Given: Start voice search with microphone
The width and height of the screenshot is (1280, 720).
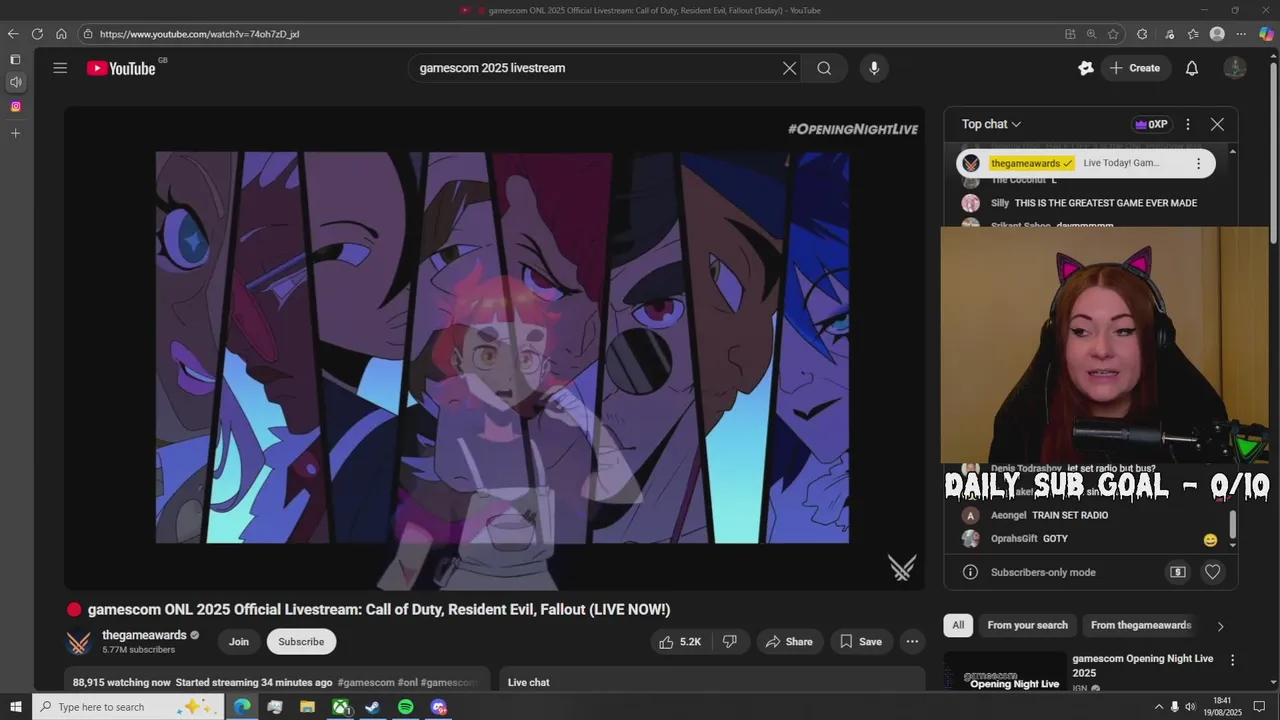Looking at the screenshot, I should (x=874, y=68).
